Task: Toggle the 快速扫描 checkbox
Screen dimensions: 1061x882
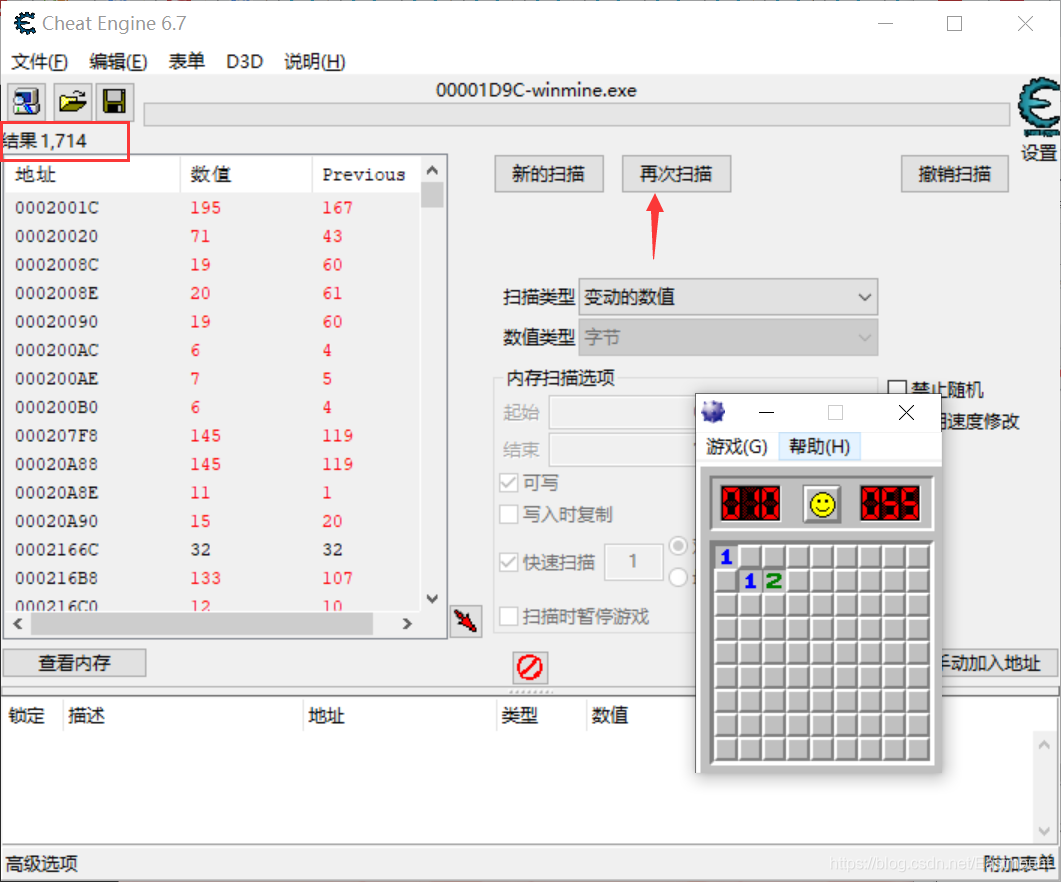Action: pyautogui.click(x=509, y=562)
